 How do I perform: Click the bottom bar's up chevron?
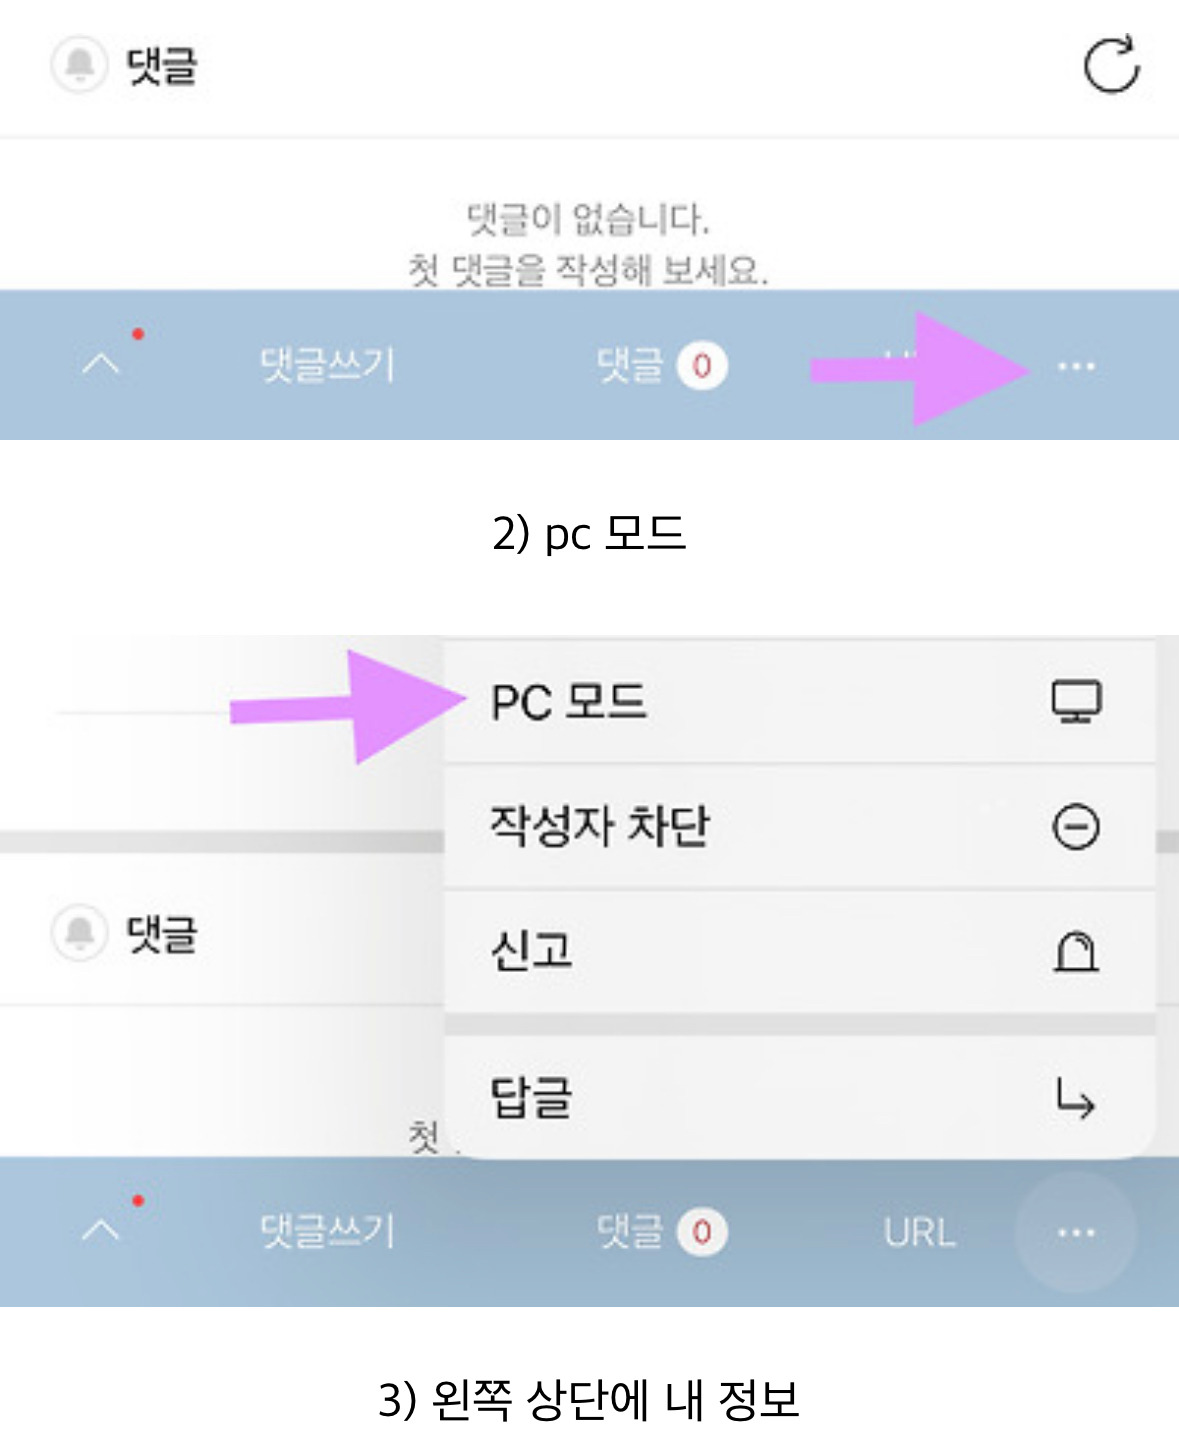pos(101,1230)
